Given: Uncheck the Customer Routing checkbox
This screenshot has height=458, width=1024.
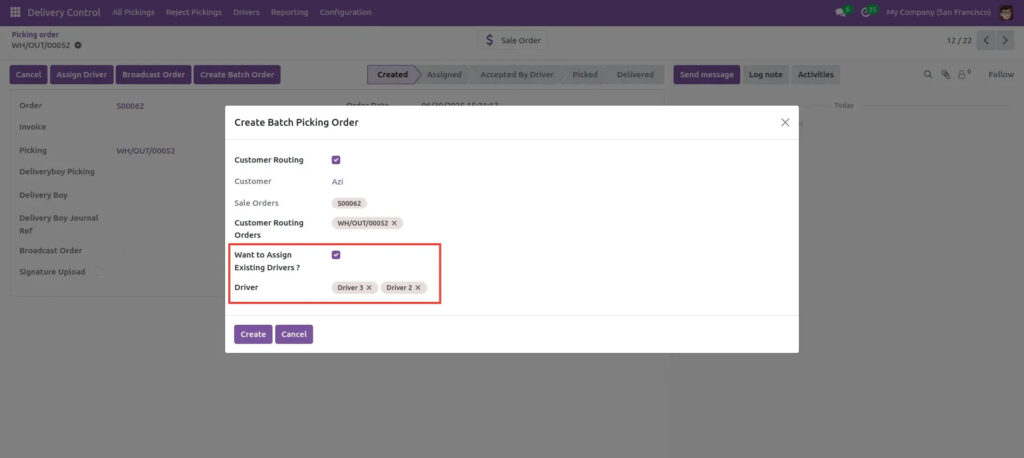Looking at the screenshot, I should pyautogui.click(x=336, y=160).
